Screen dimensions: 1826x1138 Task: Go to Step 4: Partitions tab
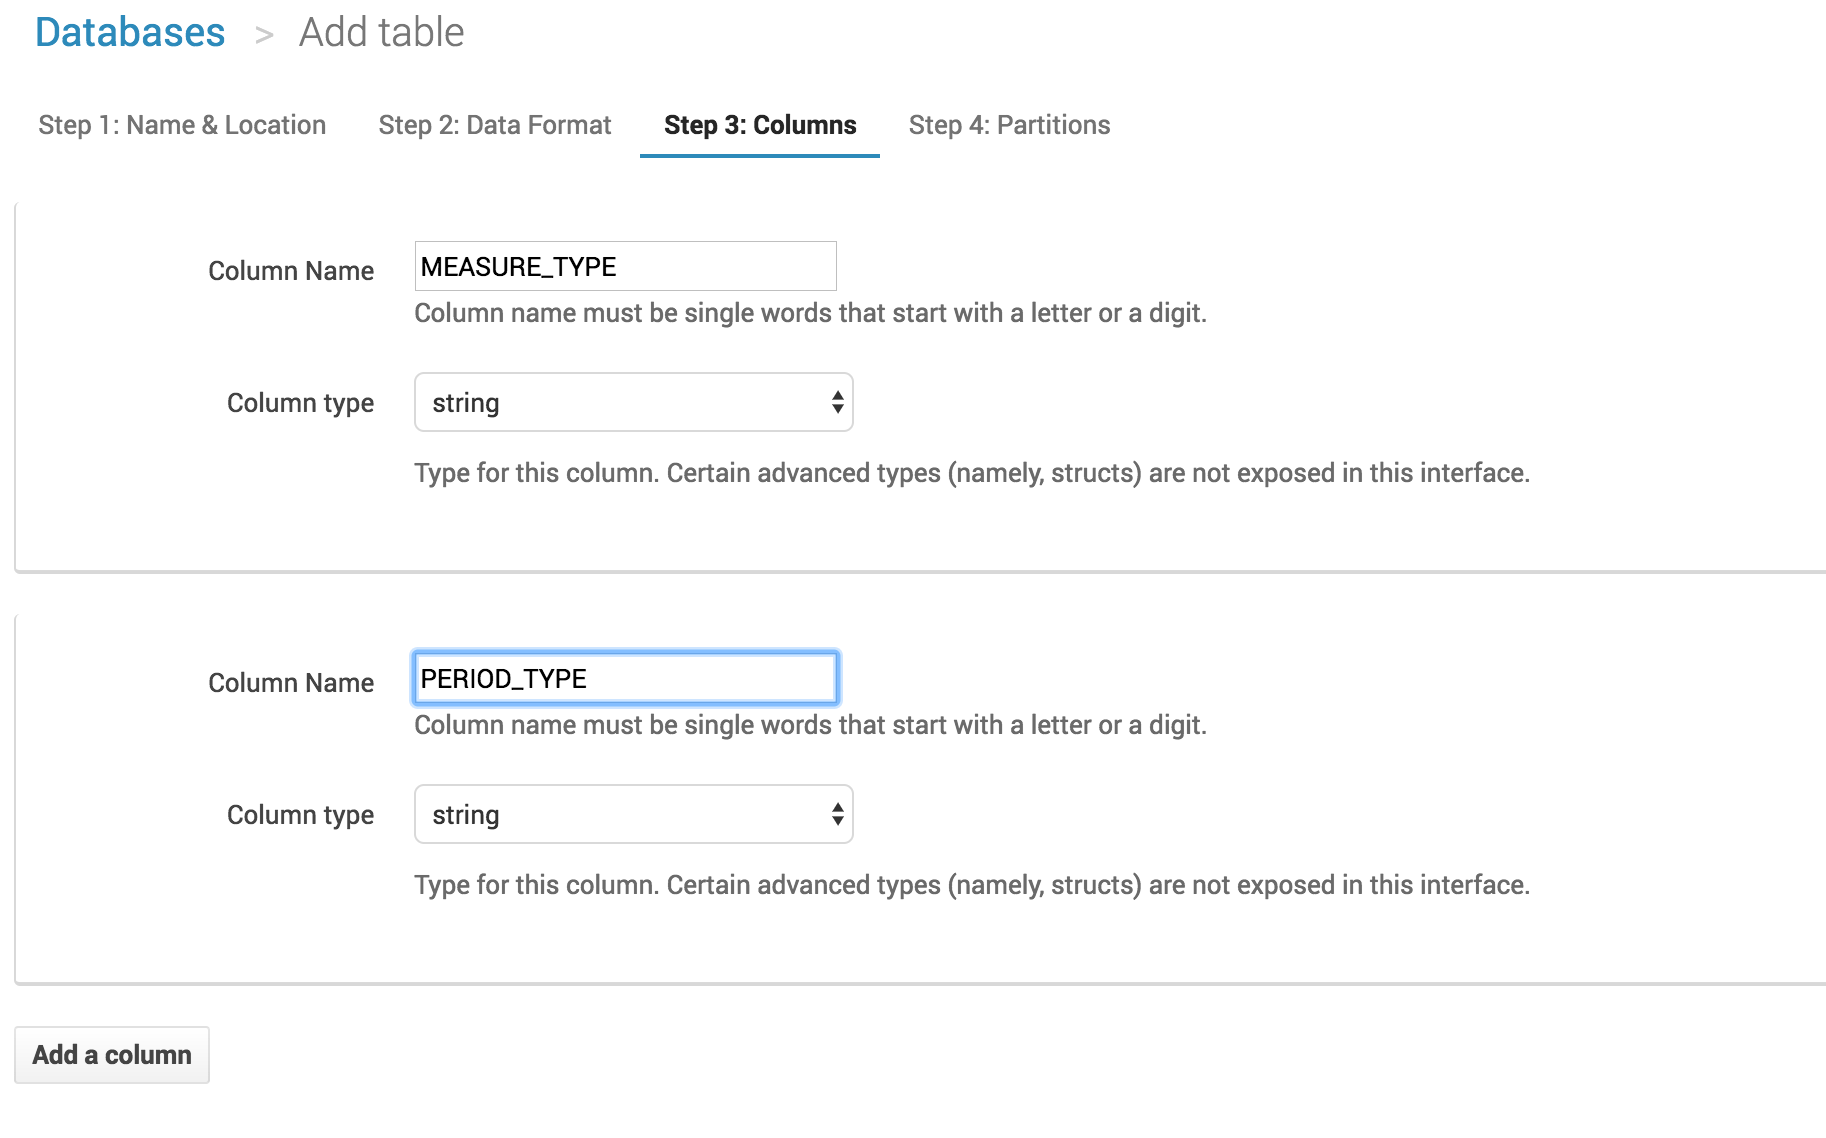[1009, 125]
